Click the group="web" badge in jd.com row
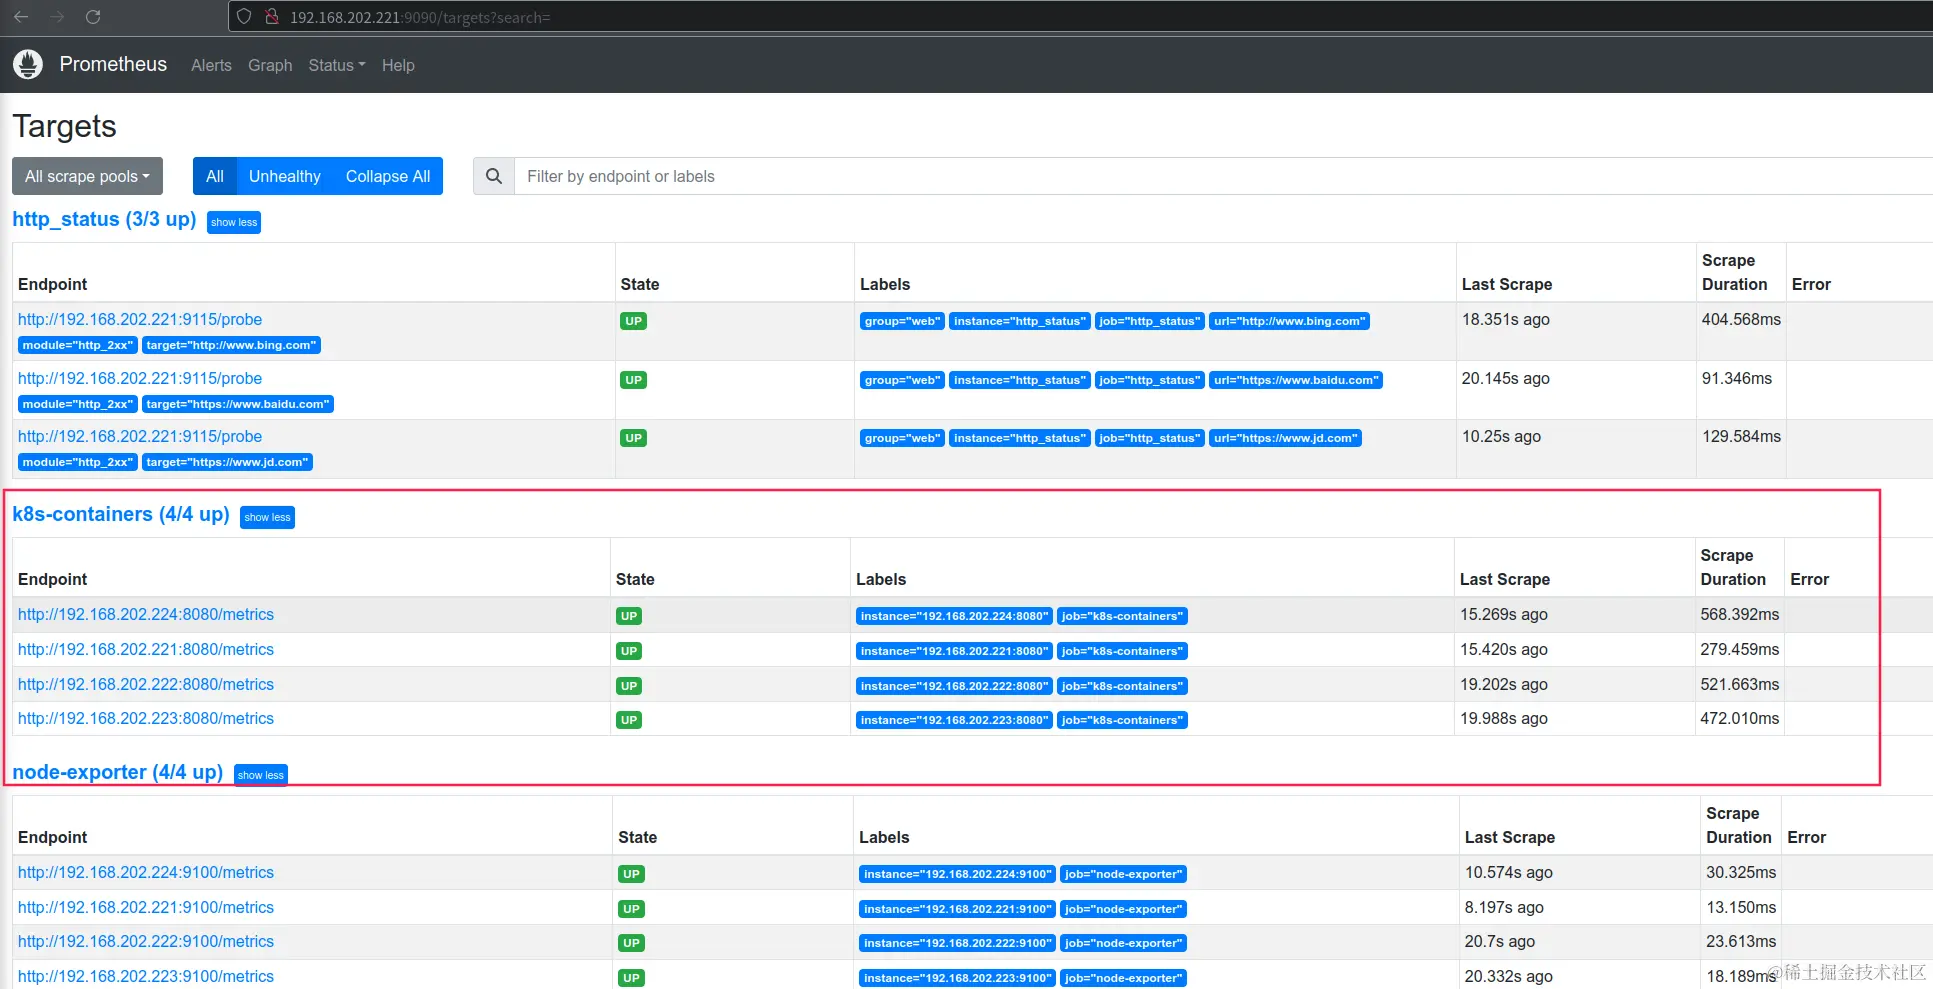Viewport: 1933px width, 989px height. click(x=902, y=438)
